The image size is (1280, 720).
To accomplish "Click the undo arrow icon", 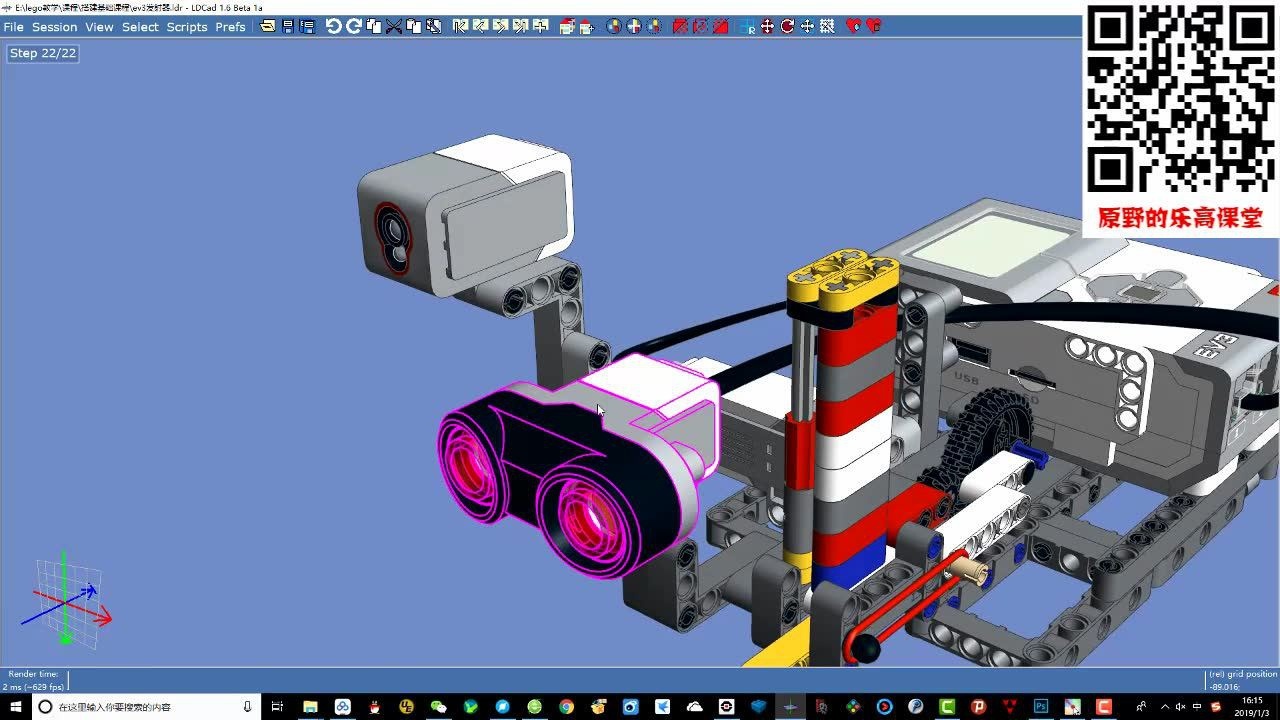I will pos(334,27).
